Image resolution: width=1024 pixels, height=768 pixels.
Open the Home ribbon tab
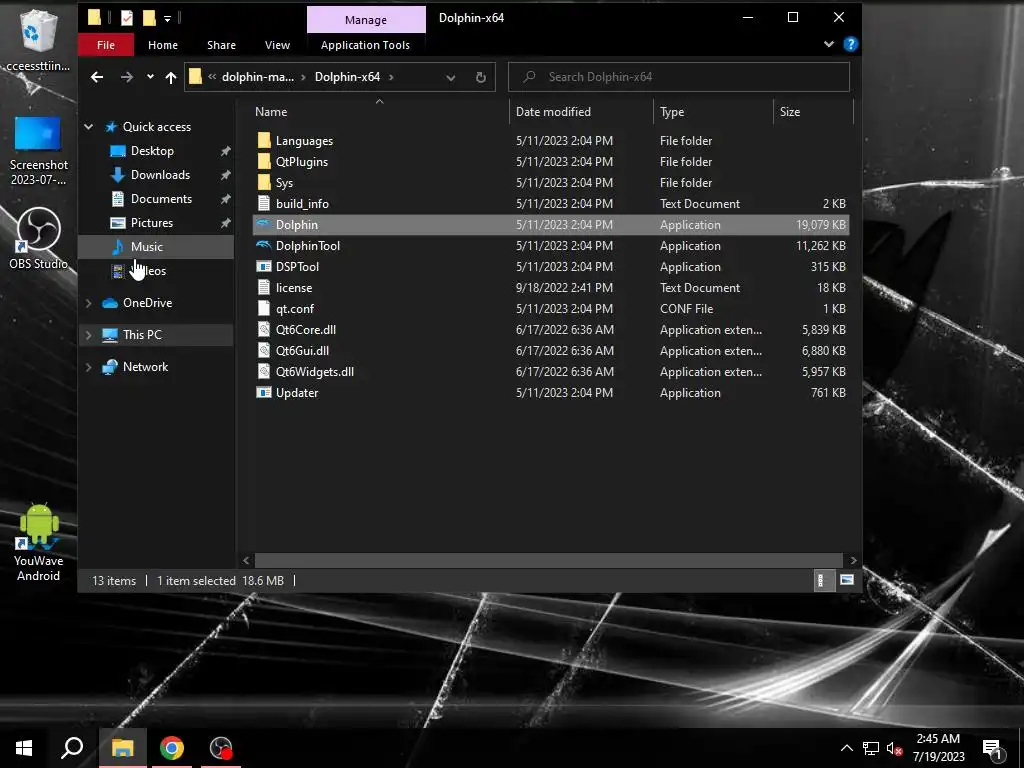pos(163,45)
